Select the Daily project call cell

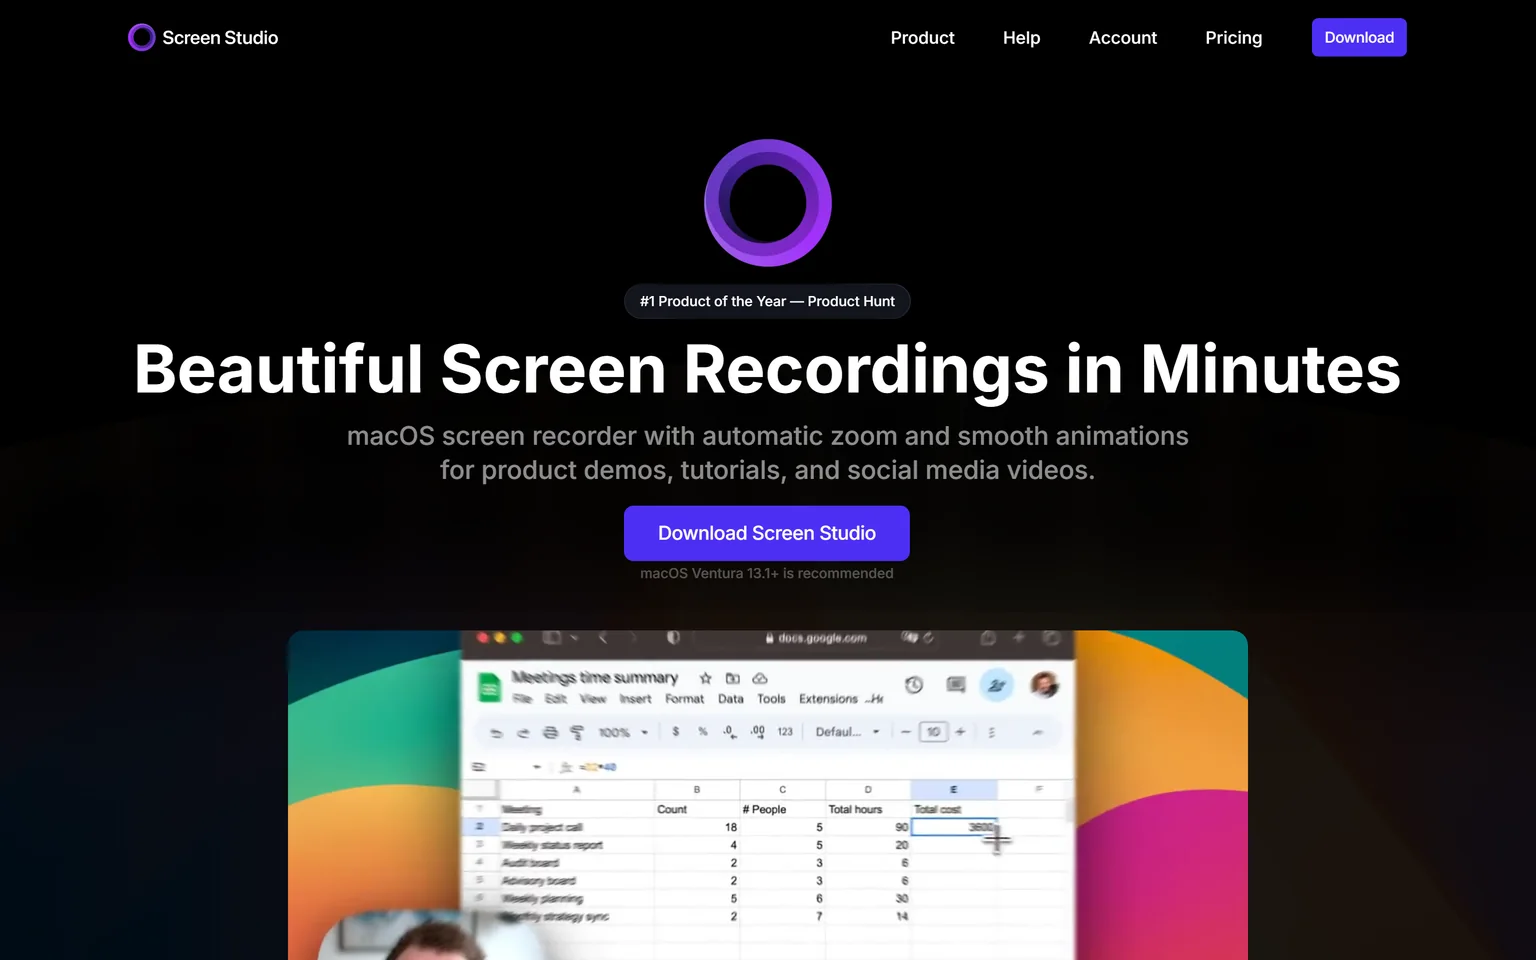(x=576, y=827)
